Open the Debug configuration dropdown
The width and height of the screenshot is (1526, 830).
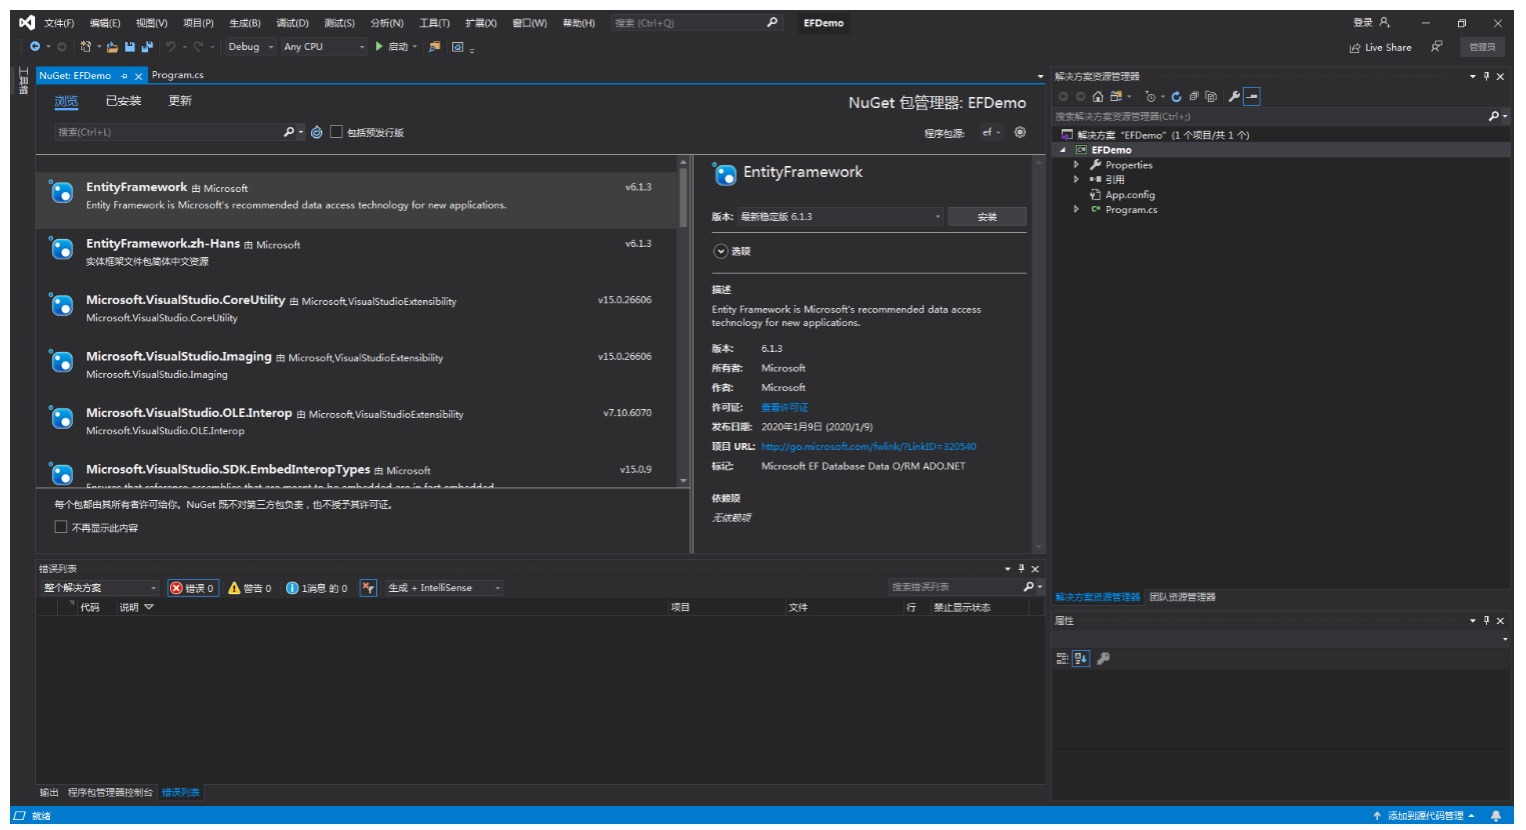pyautogui.click(x=250, y=47)
